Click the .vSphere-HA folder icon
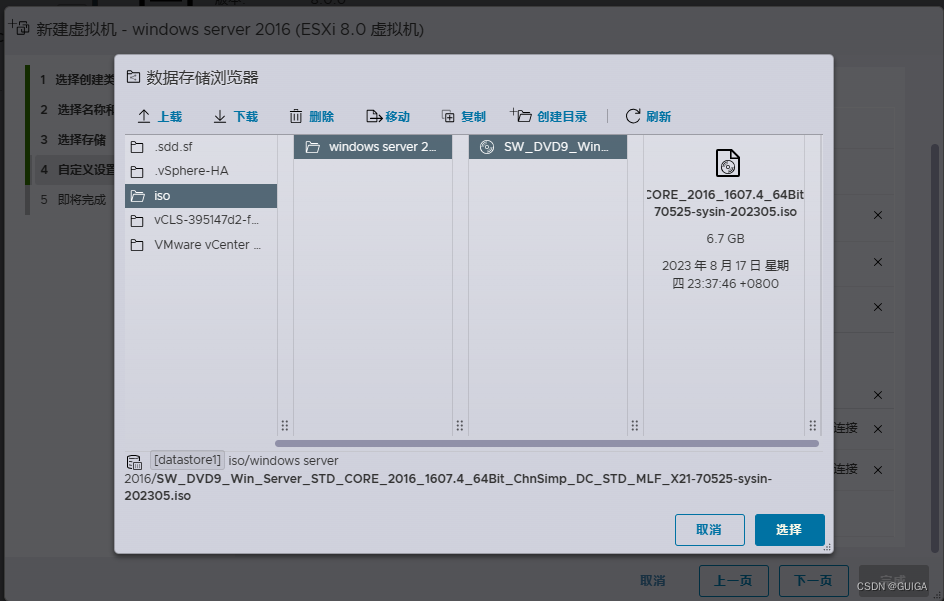The image size is (944, 601). pyautogui.click(x=137, y=172)
